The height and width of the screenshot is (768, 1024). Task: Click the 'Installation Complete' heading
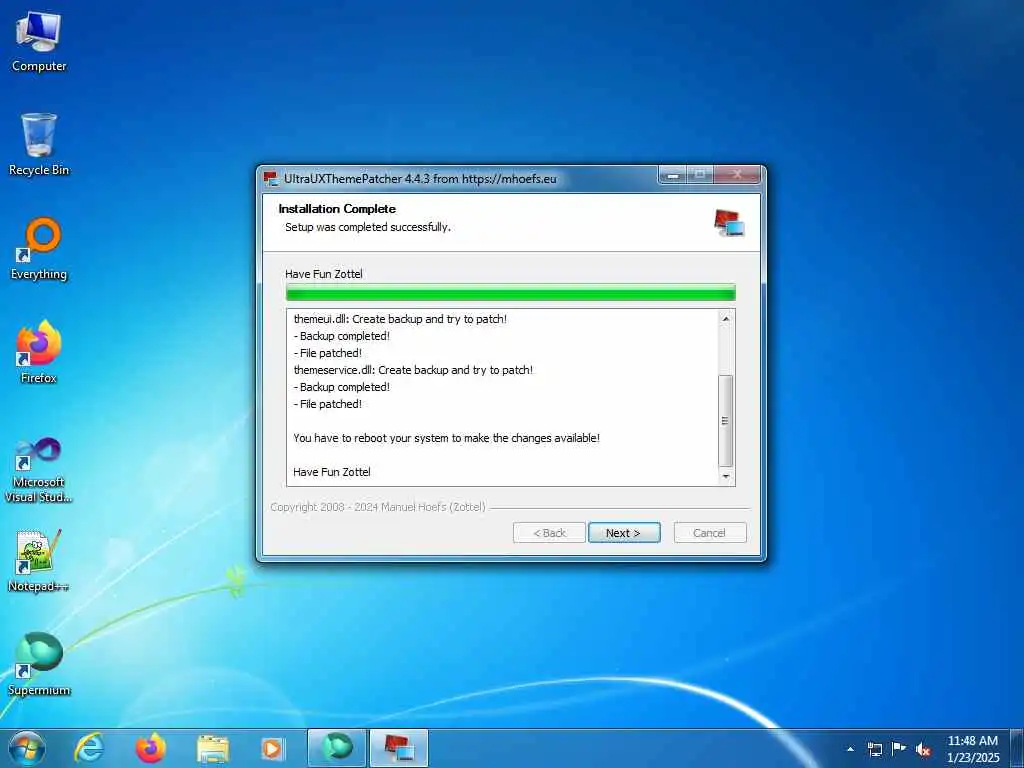[337, 209]
